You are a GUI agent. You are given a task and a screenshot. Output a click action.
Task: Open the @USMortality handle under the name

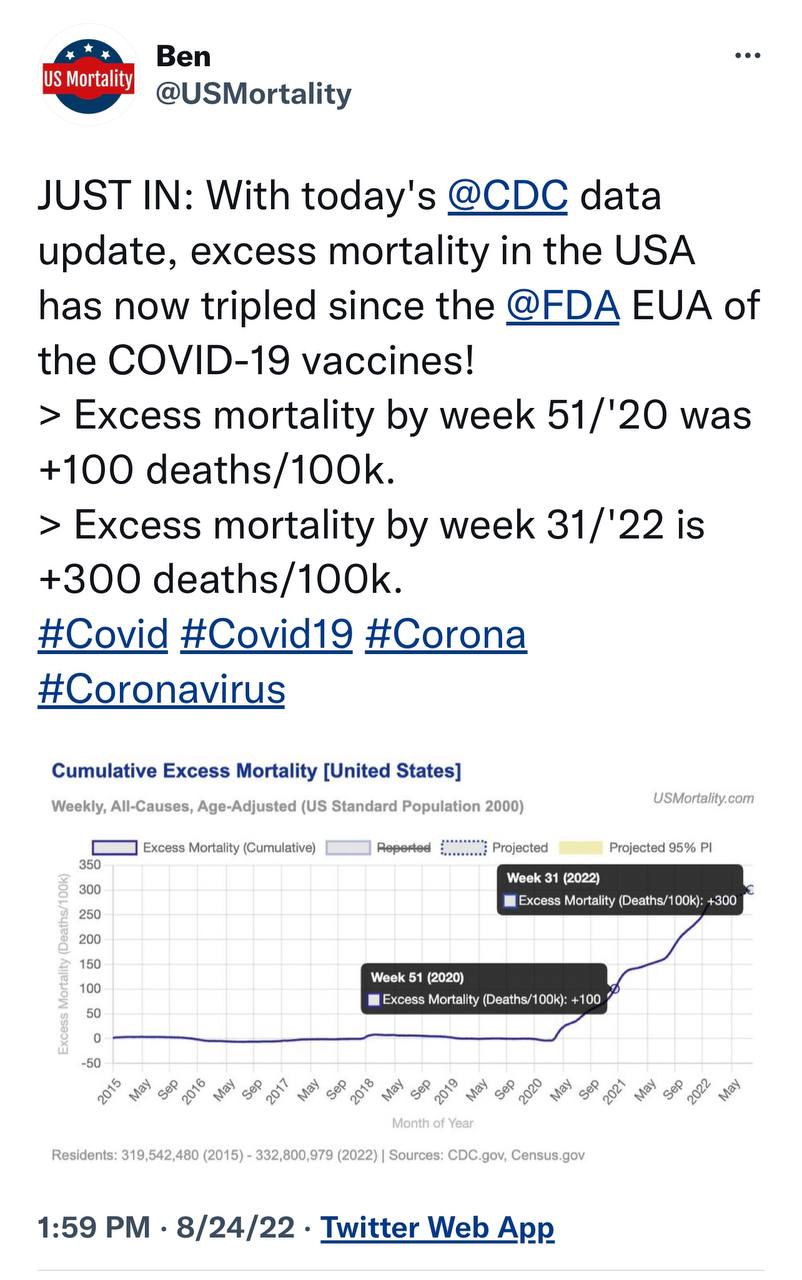[x=253, y=94]
